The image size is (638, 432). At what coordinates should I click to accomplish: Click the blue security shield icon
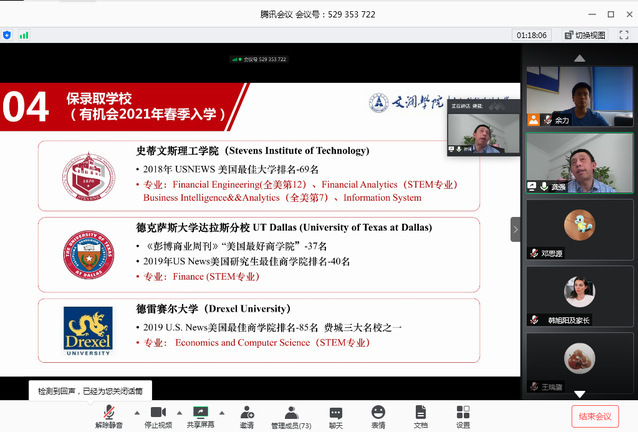[7, 35]
